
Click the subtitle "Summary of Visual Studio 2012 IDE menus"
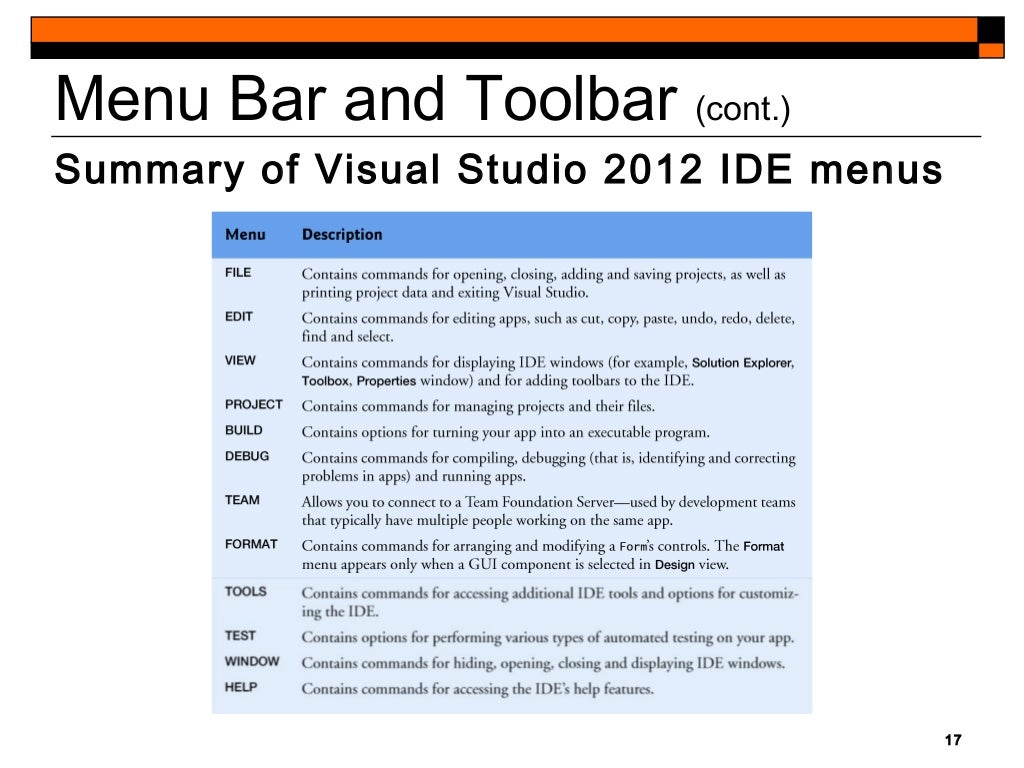(498, 169)
